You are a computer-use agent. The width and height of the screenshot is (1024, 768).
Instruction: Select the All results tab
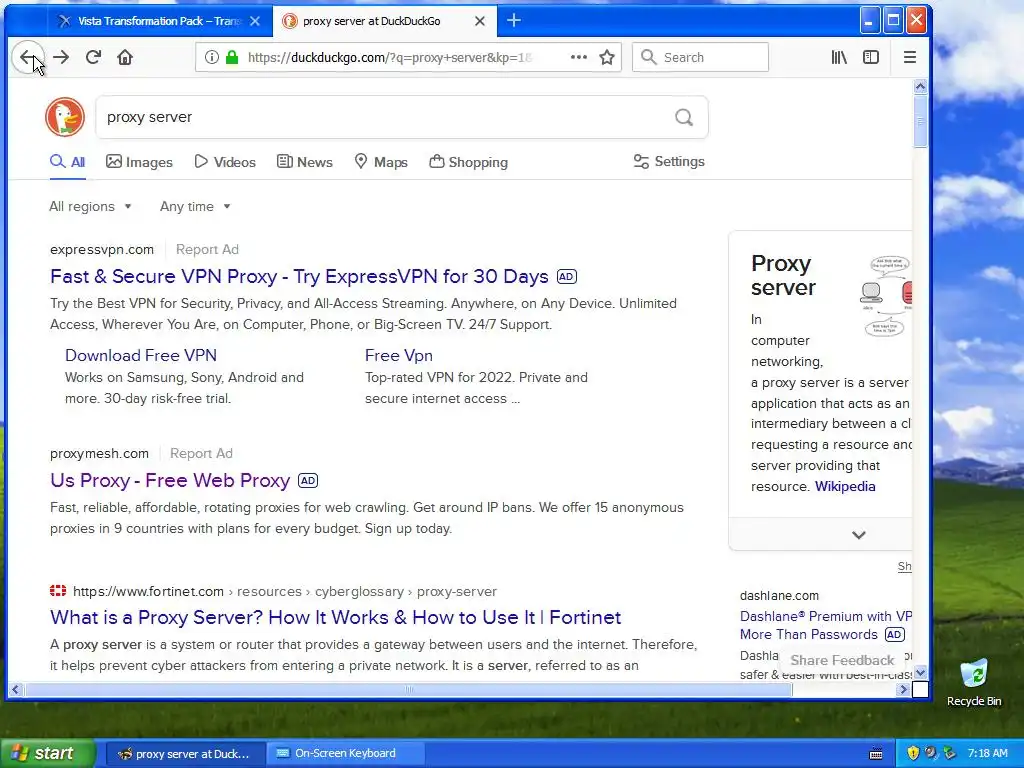pyautogui.click(x=68, y=162)
